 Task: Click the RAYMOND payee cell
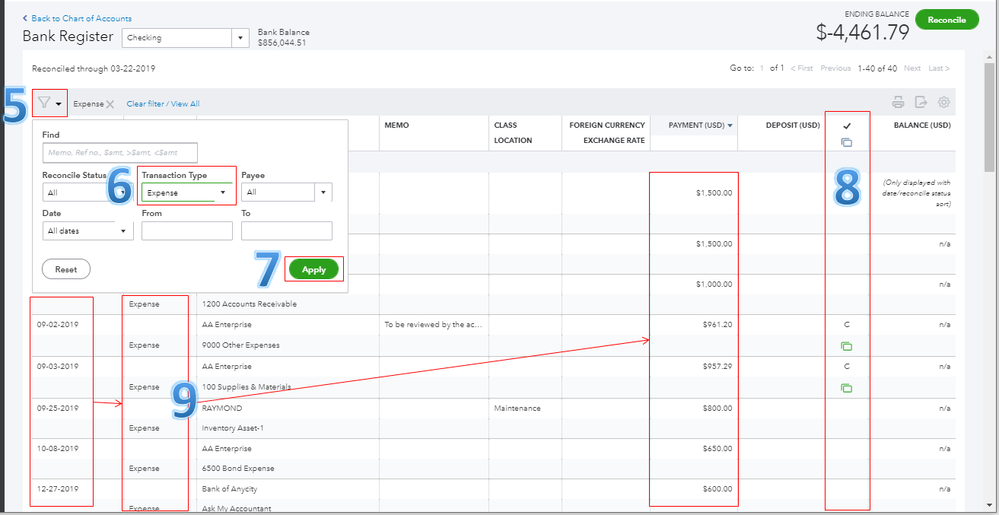coord(222,408)
